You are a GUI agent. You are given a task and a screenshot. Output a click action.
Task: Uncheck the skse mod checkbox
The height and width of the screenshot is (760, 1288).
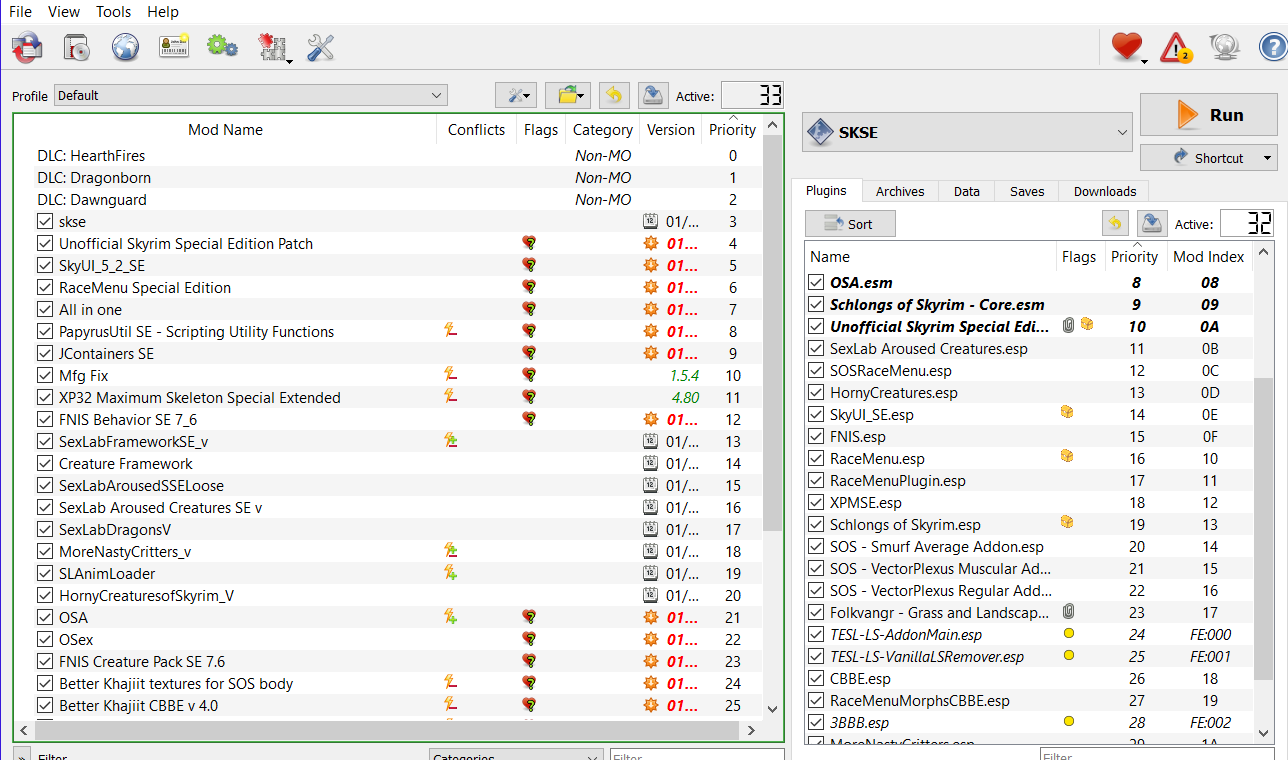(44, 222)
